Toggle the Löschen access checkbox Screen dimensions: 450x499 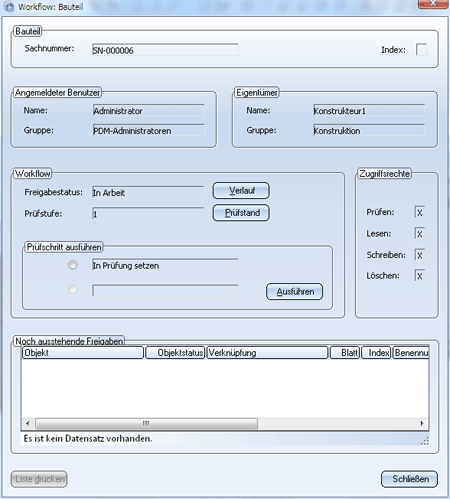coord(420,276)
